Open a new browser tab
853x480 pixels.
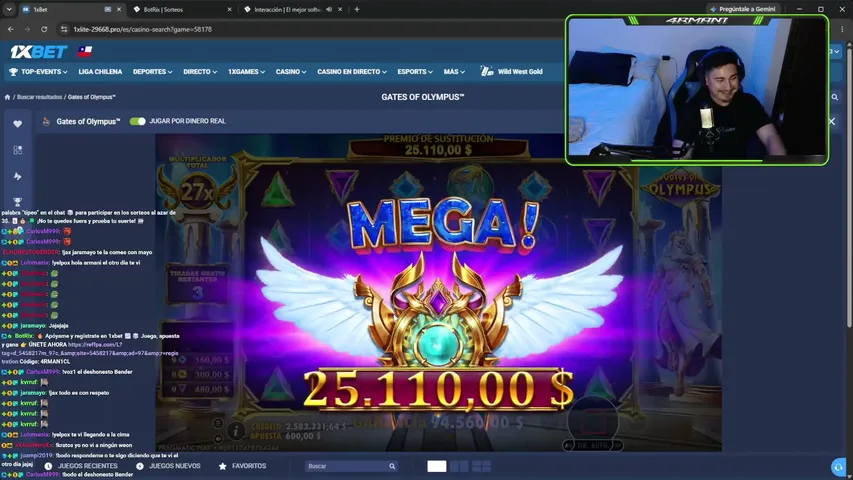click(x=357, y=9)
